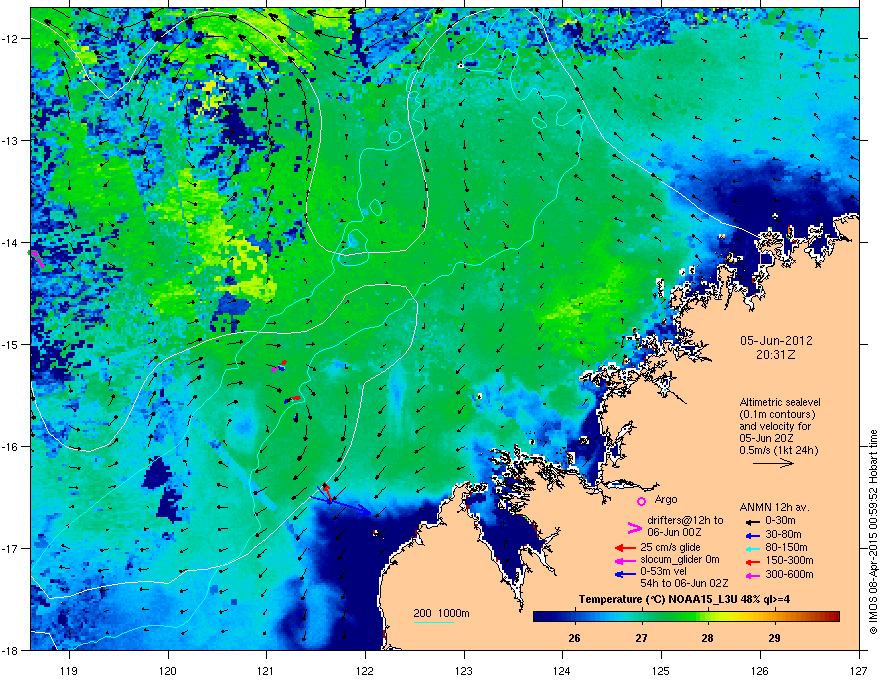Click the blue arrow beside '0-53m vel'
Screen dimensions: 880x680
[625, 574]
